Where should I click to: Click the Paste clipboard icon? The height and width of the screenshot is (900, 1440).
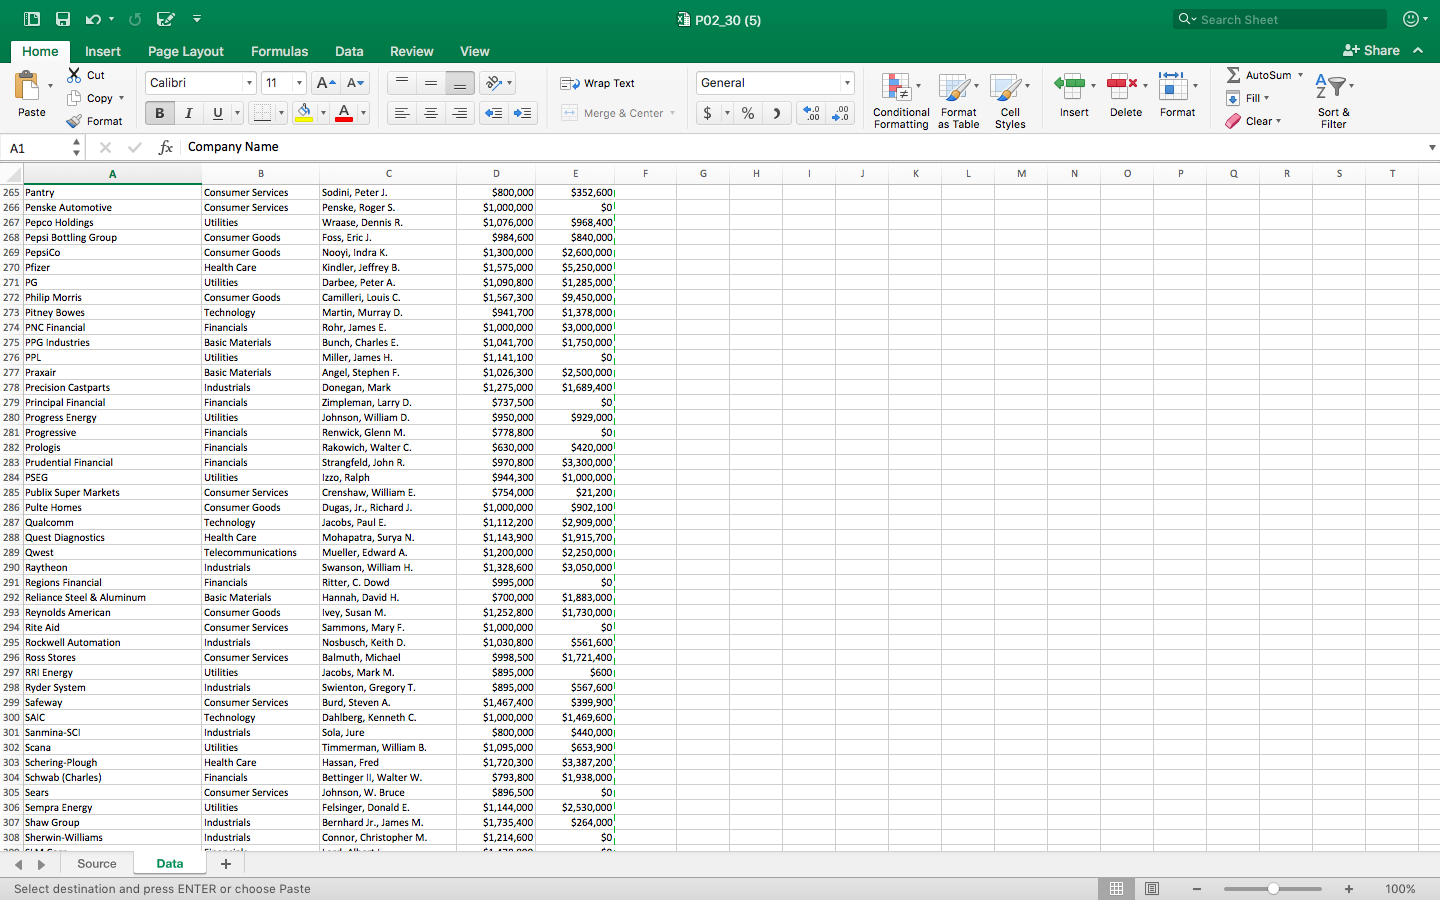(28, 86)
